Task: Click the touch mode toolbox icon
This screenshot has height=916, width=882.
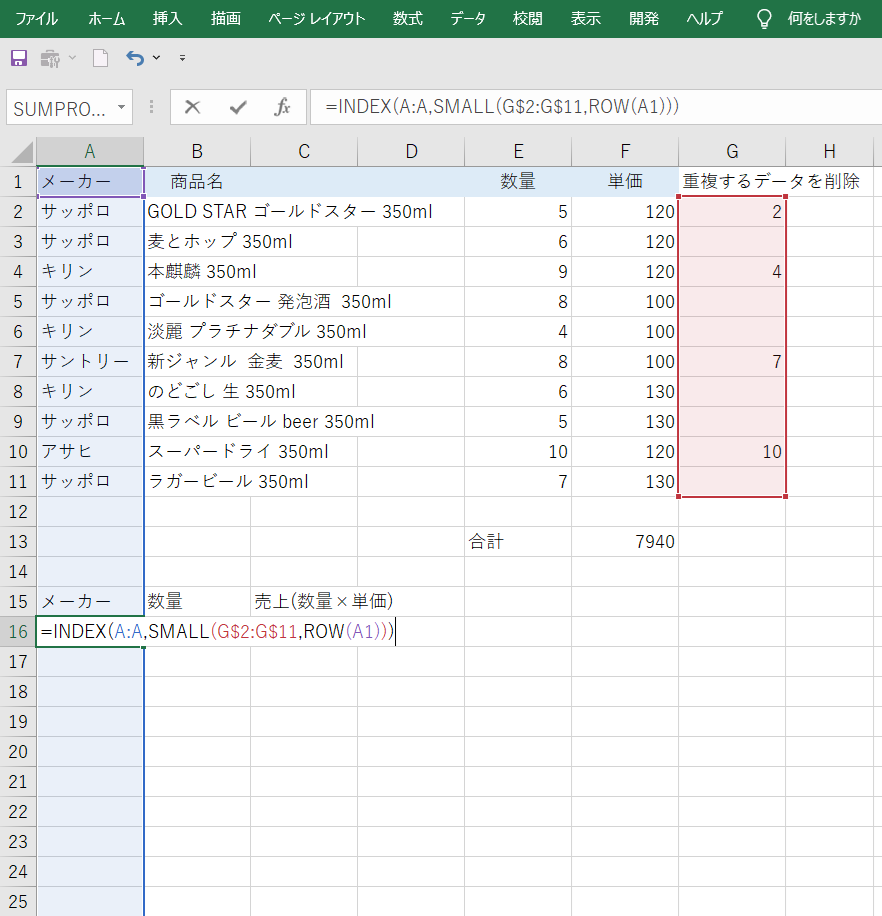Action: point(48,58)
